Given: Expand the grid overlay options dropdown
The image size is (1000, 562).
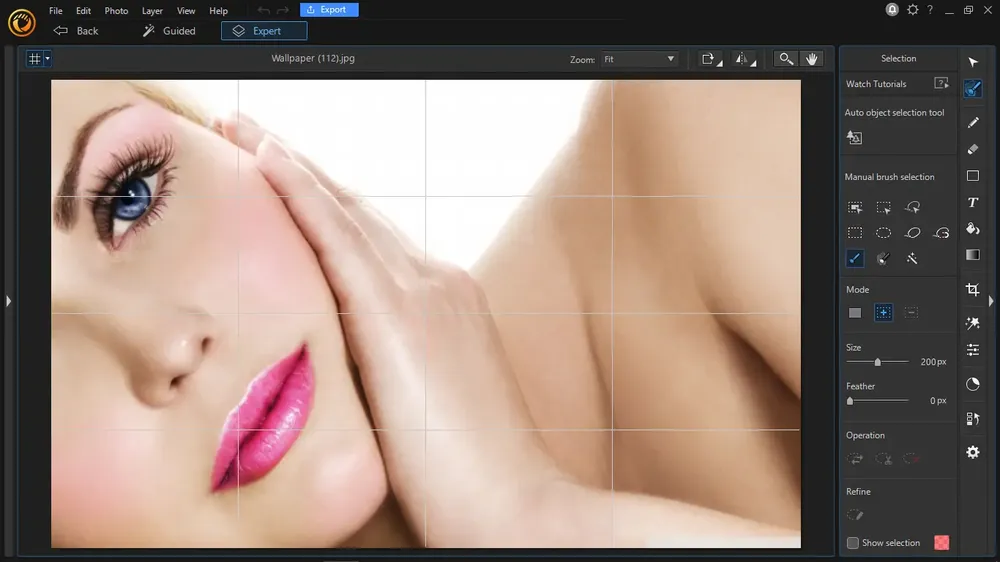Looking at the screenshot, I should (46, 59).
